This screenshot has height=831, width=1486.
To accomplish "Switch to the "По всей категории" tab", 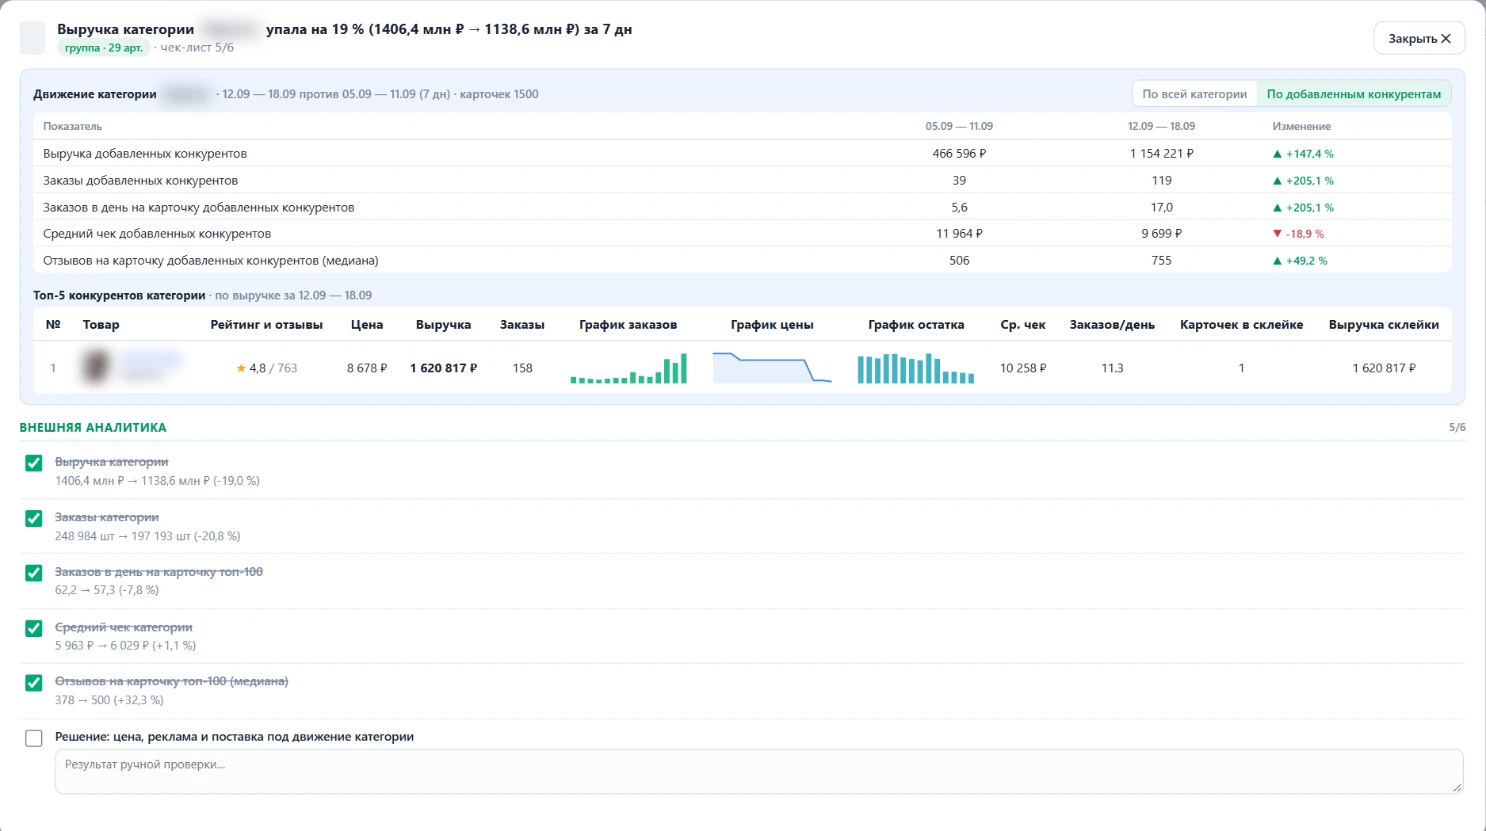I will pos(1194,94).
